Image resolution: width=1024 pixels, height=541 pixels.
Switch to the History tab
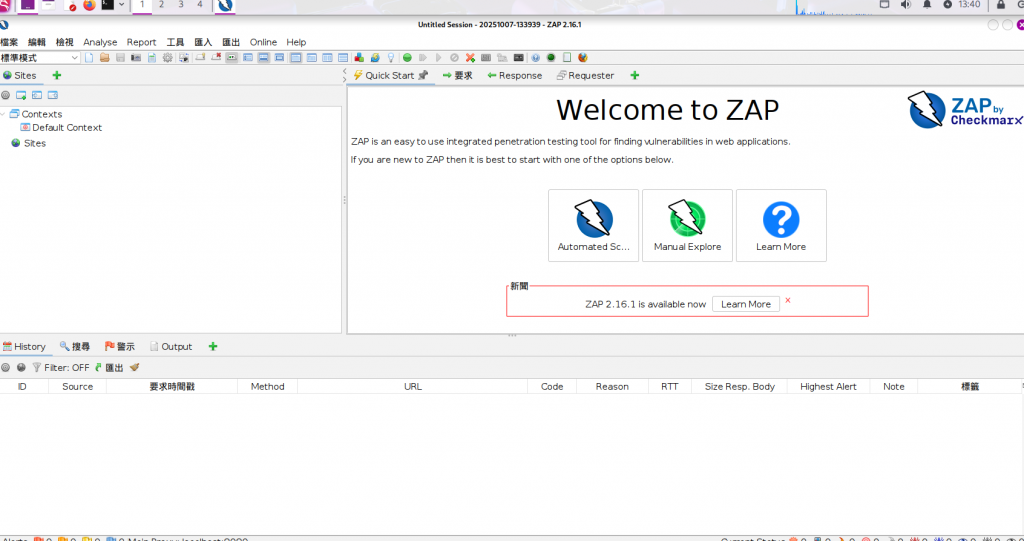24,346
